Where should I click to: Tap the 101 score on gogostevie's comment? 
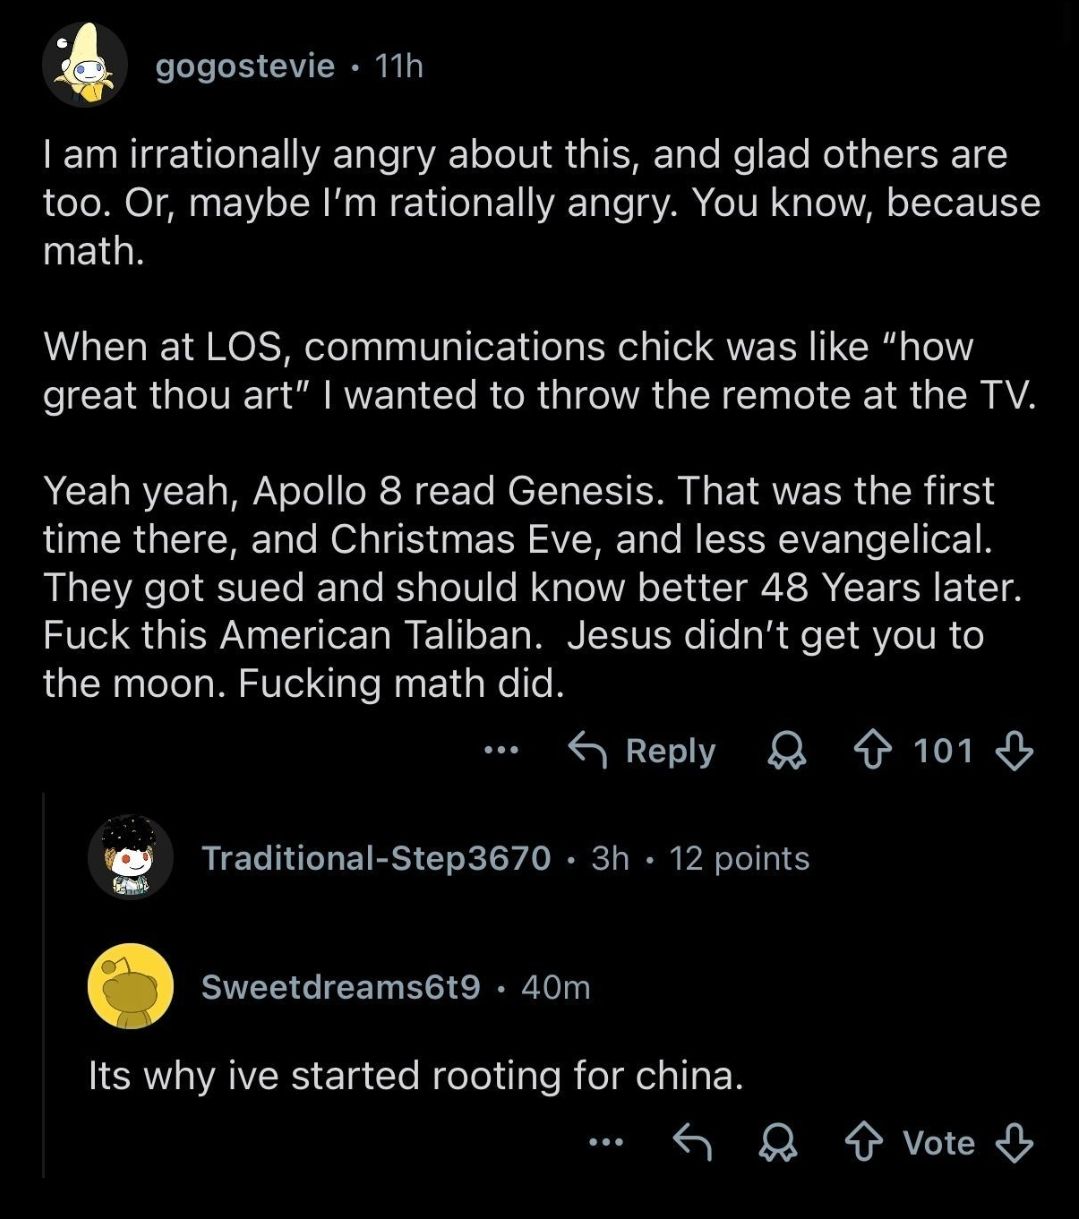pyautogui.click(x=943, y=750)
